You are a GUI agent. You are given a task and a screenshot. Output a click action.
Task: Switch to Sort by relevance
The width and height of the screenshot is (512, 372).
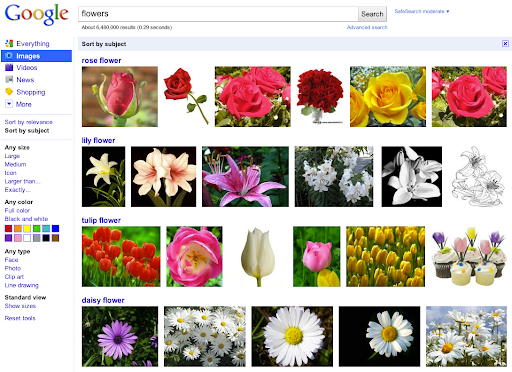coord(29,122)
